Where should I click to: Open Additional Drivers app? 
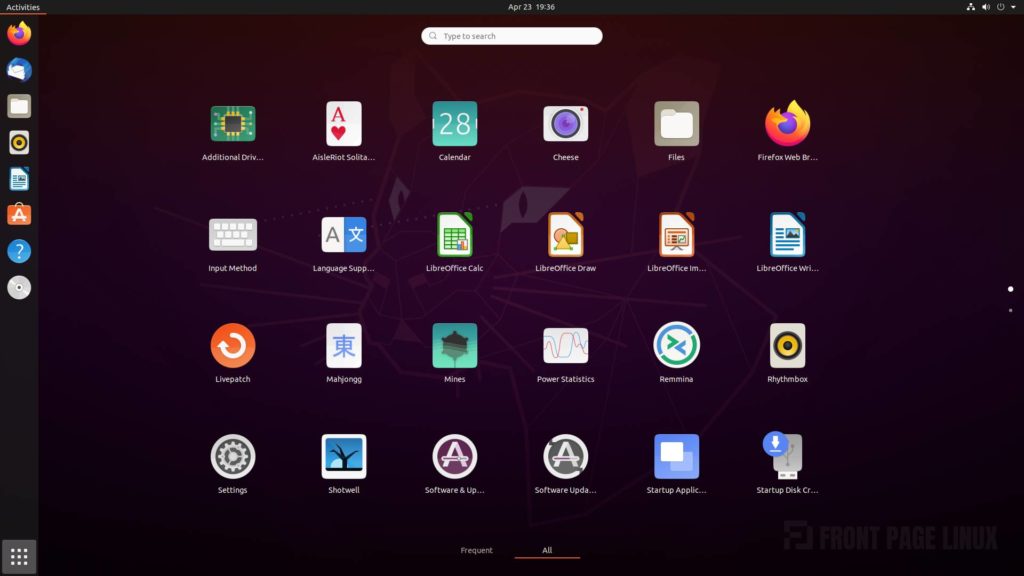coord(232,124)
